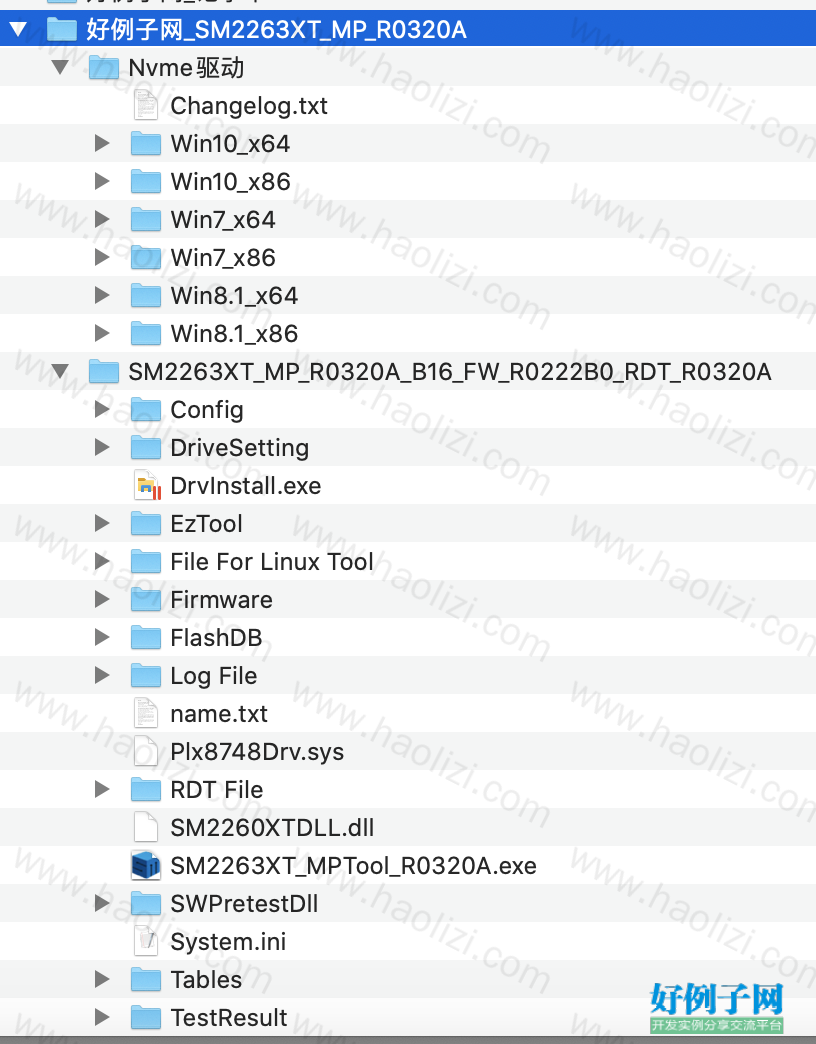
Task: Click the EzTool folder icon
Action: [x=146, y=523]
